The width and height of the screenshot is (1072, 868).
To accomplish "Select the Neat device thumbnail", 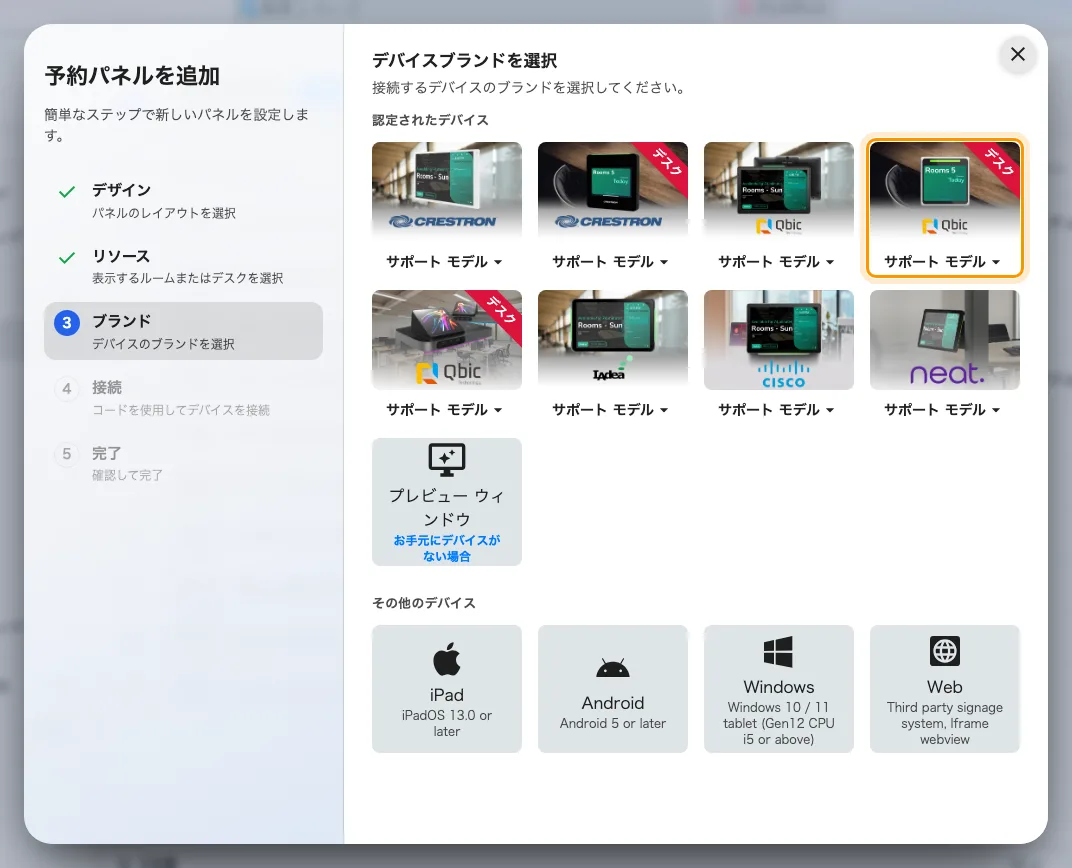I will (x=945, y=340).
